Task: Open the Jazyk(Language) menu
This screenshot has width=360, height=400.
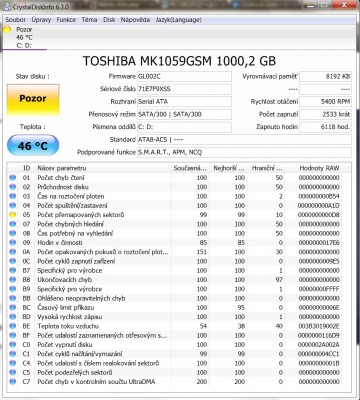Action: pos(179,20)
